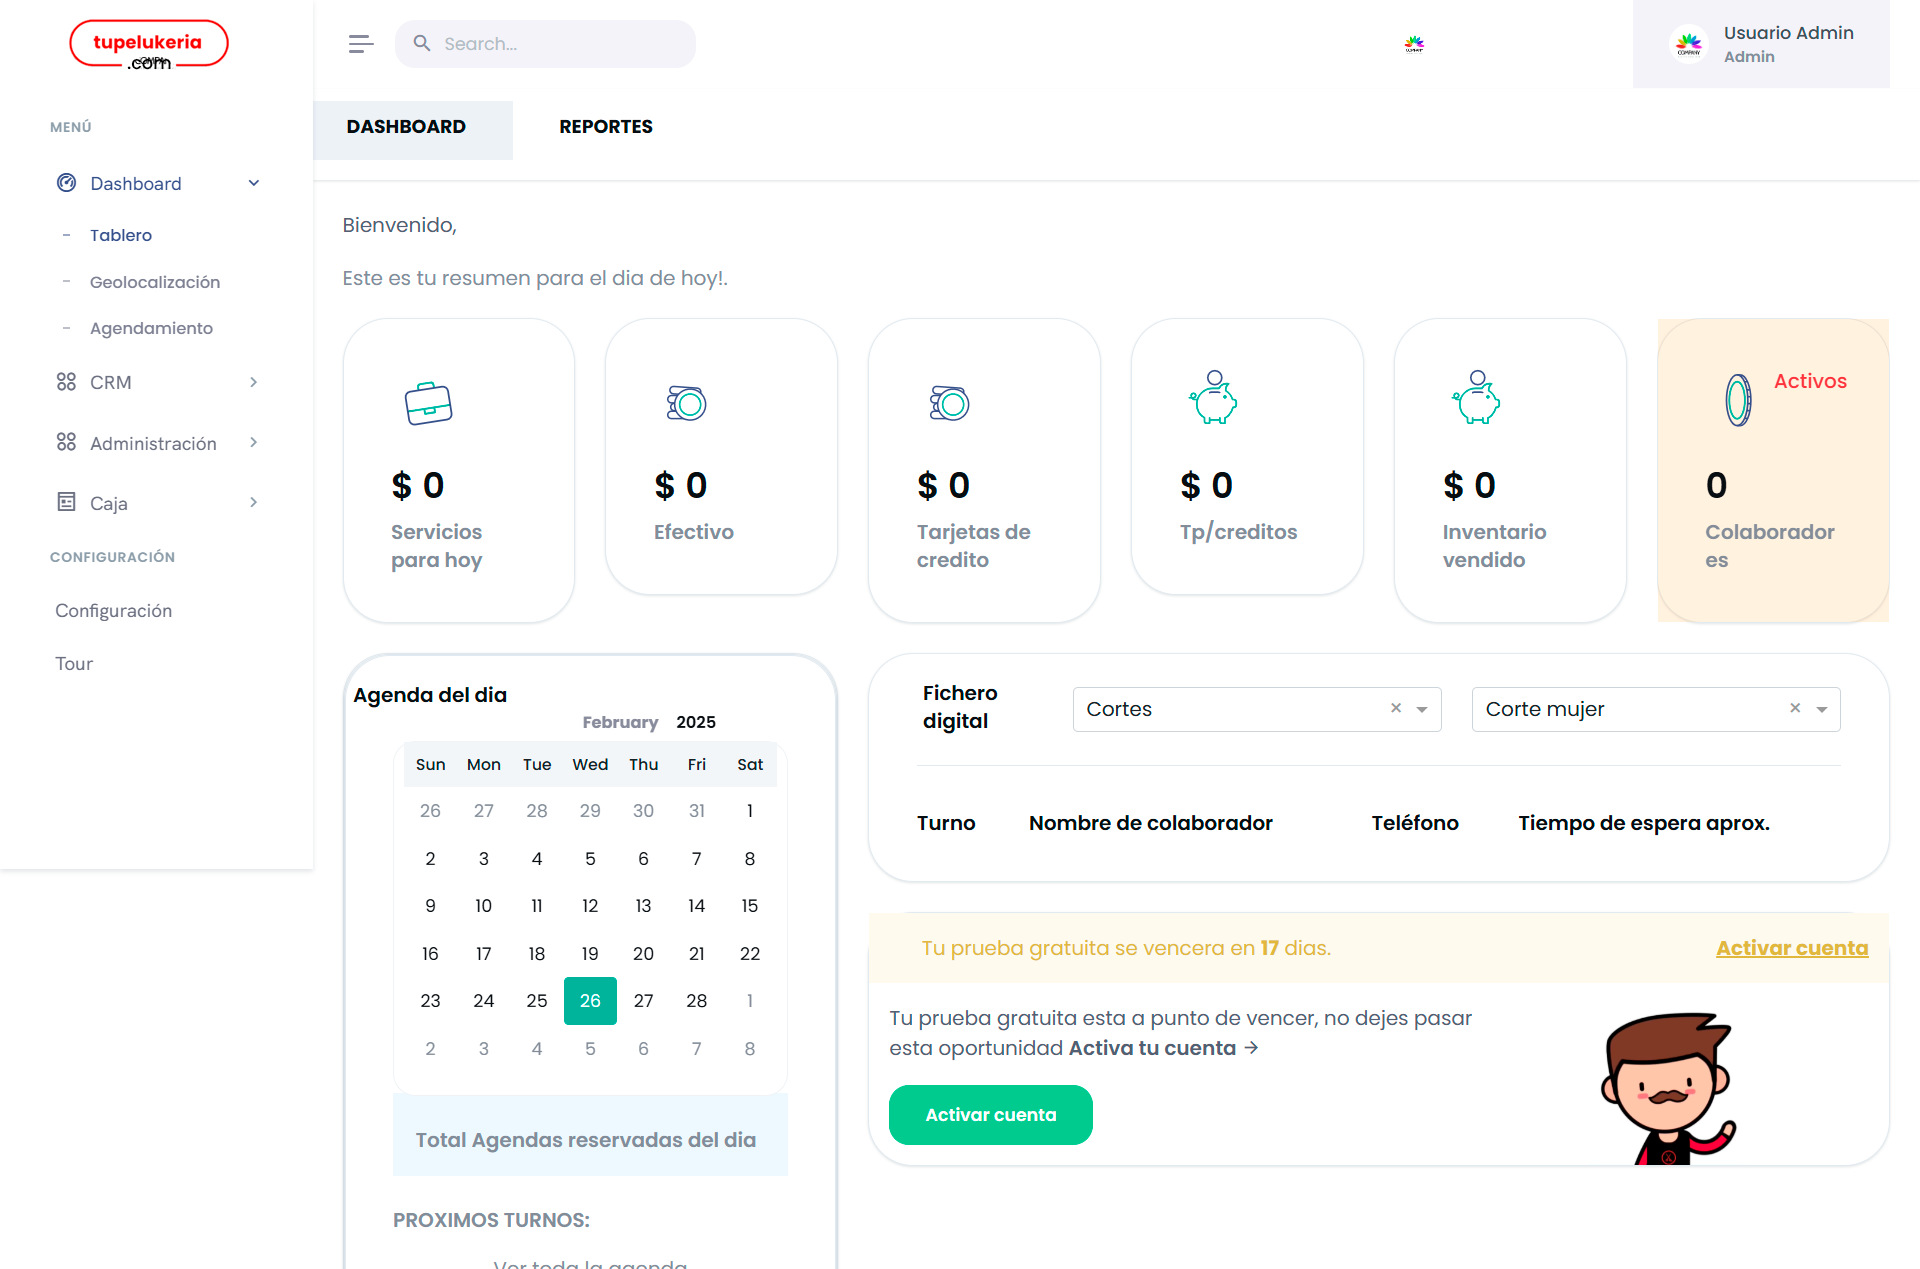Open Geolocalización from the sidebar

click(x=155, y=282)
